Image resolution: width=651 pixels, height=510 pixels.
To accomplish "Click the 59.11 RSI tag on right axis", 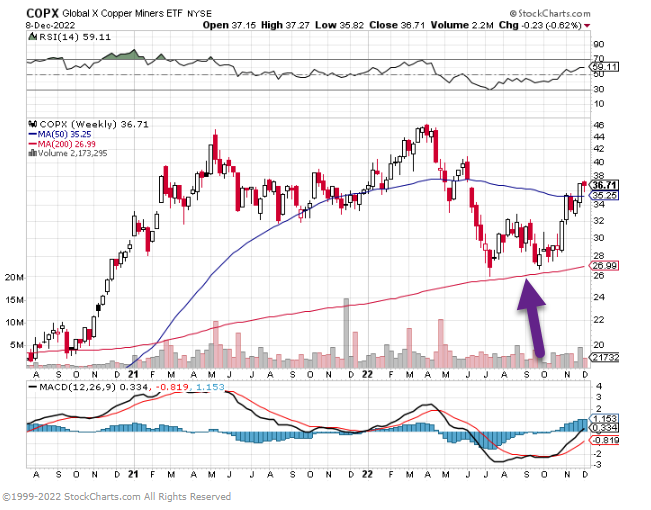I will 604,67.
